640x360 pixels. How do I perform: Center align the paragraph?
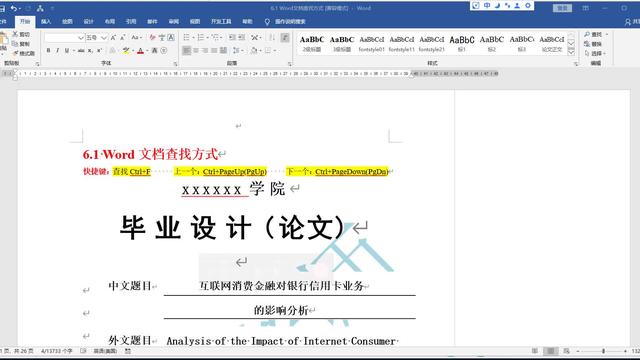[196, 51]
